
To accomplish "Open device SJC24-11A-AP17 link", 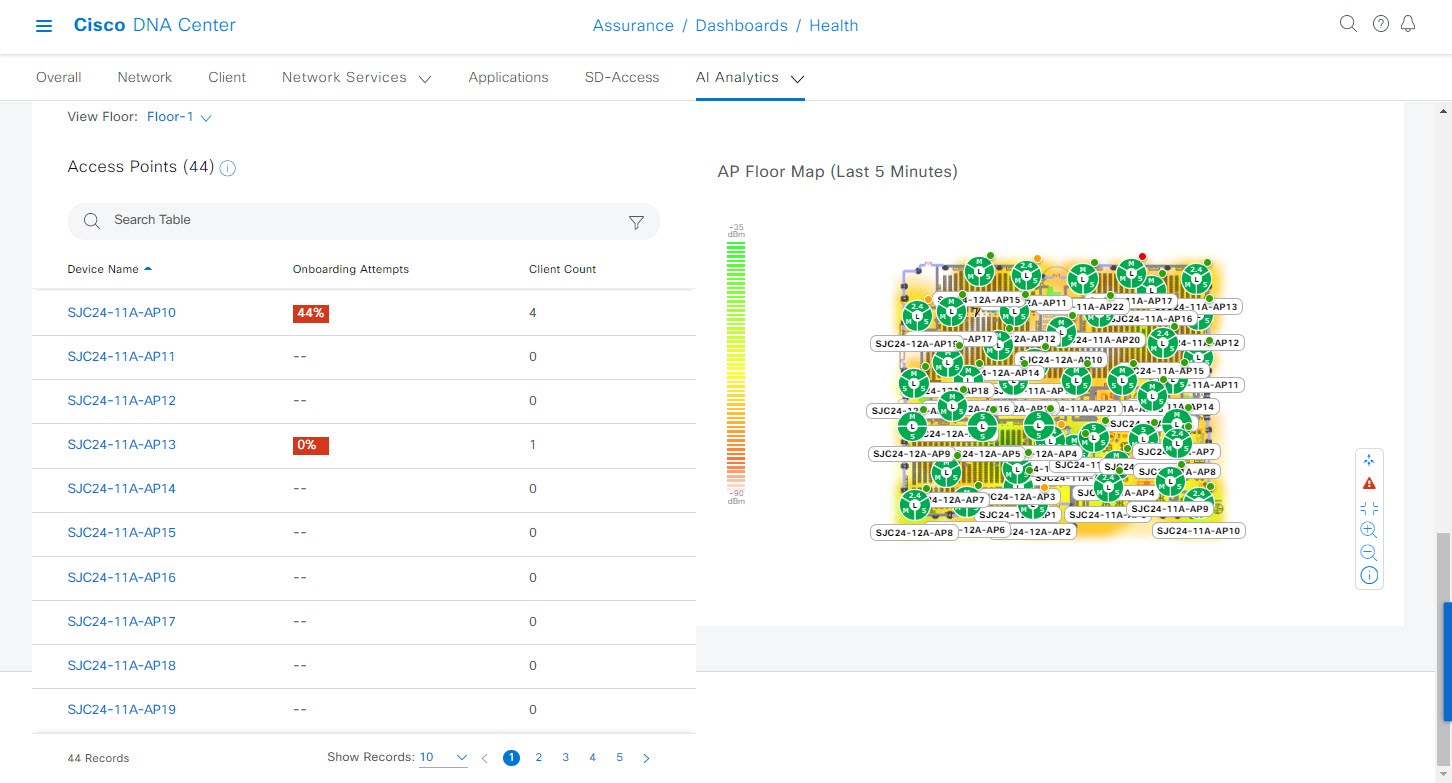I will click(121, 621).
